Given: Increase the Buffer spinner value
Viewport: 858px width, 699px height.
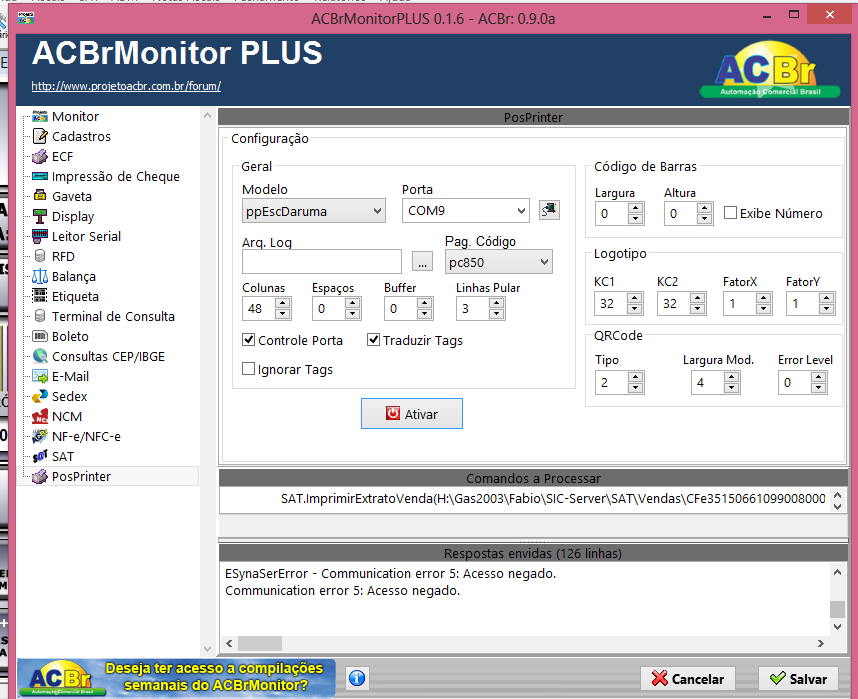Looking at the screenshot, I should coord(425,303).
